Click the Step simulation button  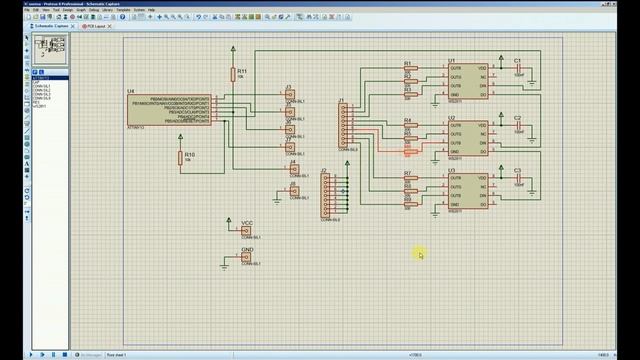(x=42, y=355)
